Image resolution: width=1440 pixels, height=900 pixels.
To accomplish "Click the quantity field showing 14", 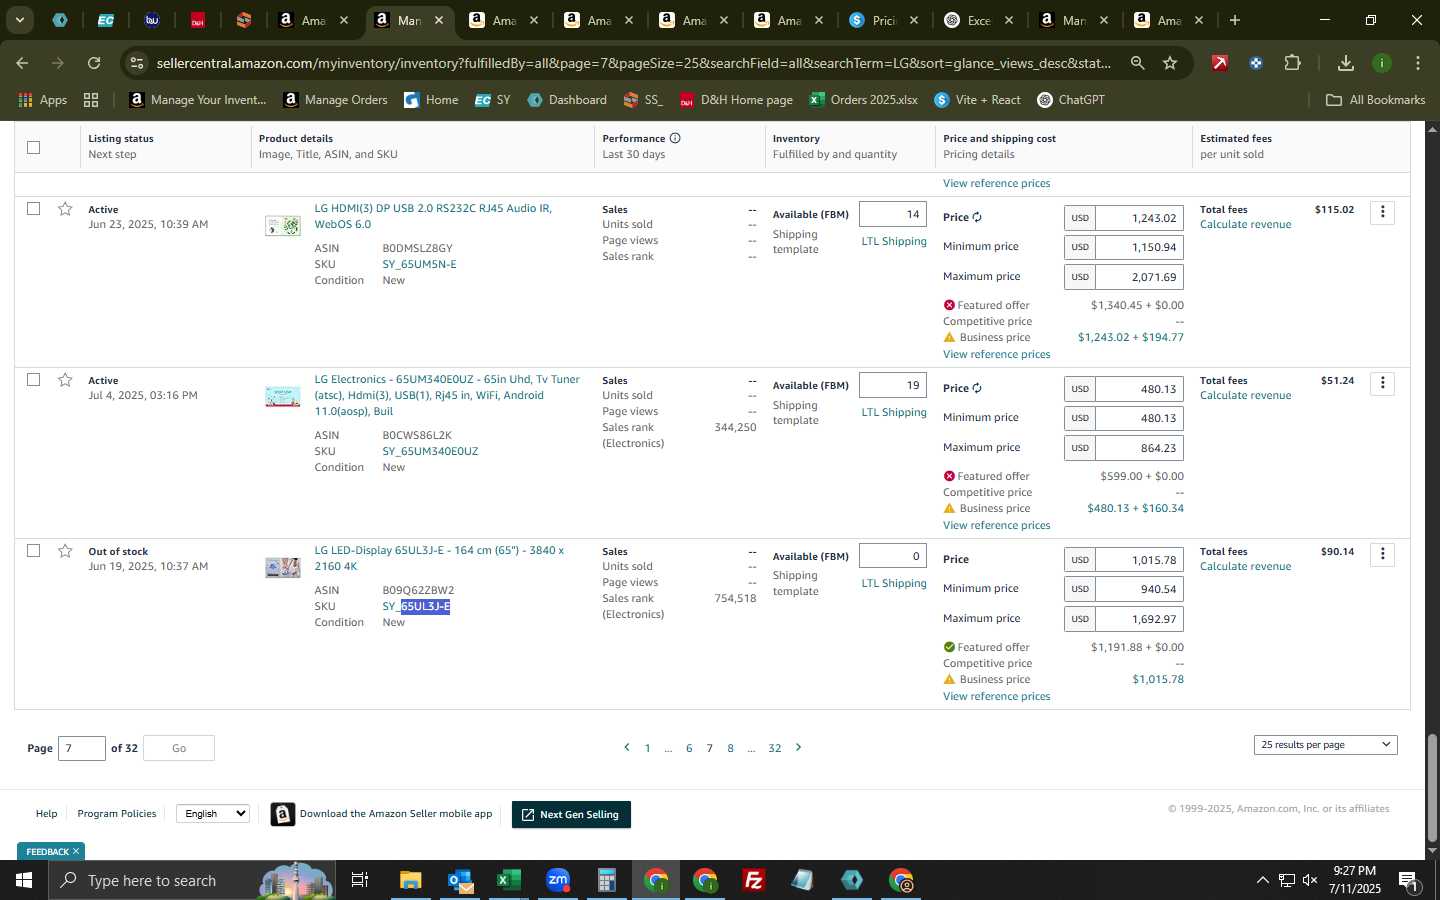I will (x=892, y=214).
